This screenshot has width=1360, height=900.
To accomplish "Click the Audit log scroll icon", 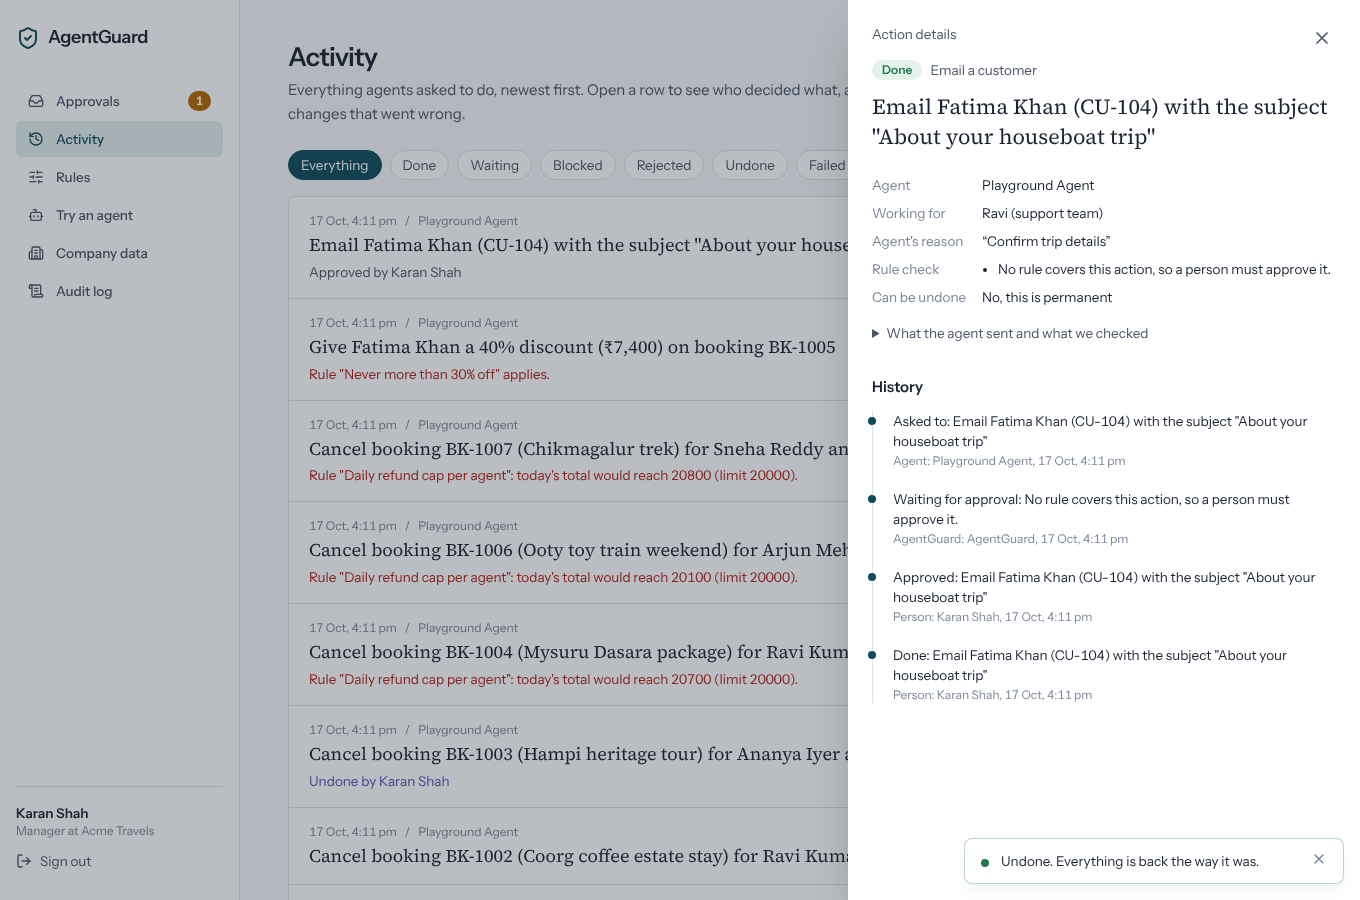I will pyautogui.click(x=36, y=291).
